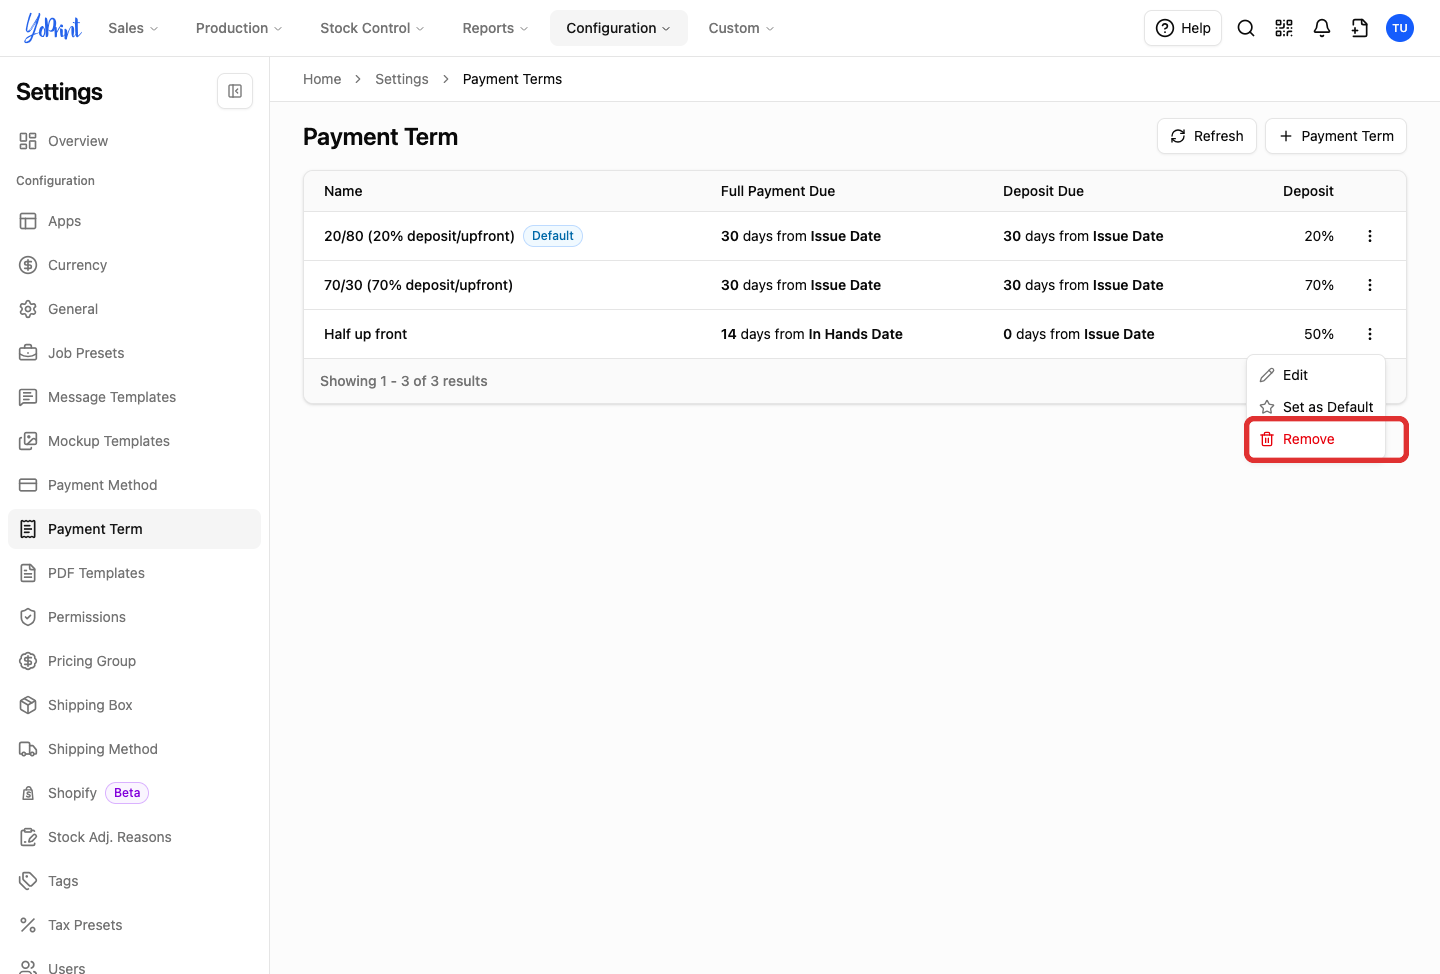Open Message Templates settings
This screenshot has height=974, width=1440.
(x=134, y=397)
